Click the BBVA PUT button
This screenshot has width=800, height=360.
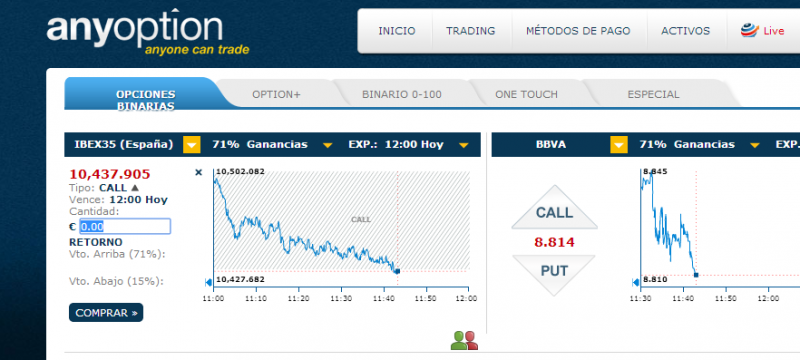(554, 274)
